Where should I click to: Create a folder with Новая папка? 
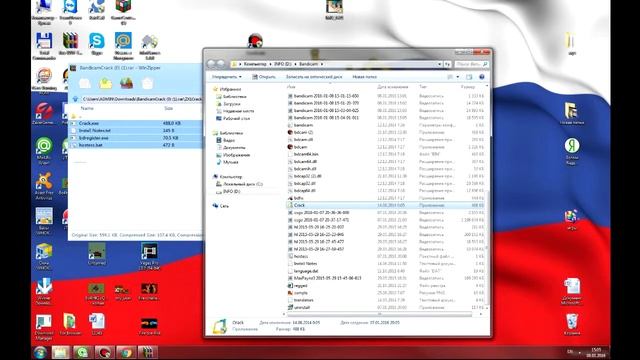[x=364, y=77]
